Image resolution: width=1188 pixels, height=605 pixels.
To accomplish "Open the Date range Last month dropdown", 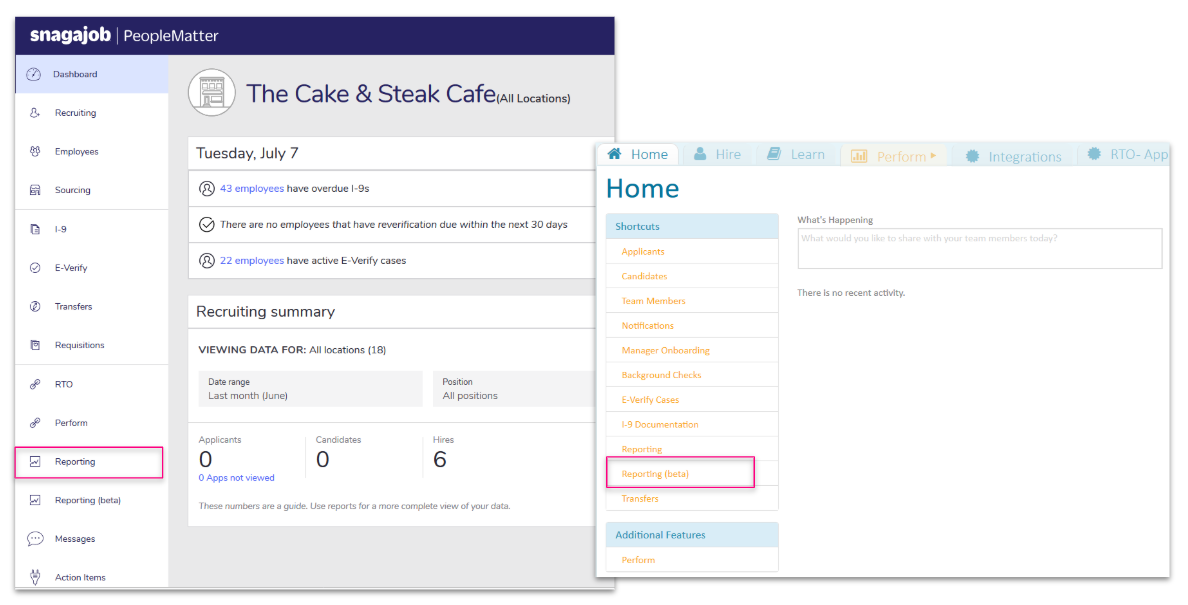I will (311, 389).
